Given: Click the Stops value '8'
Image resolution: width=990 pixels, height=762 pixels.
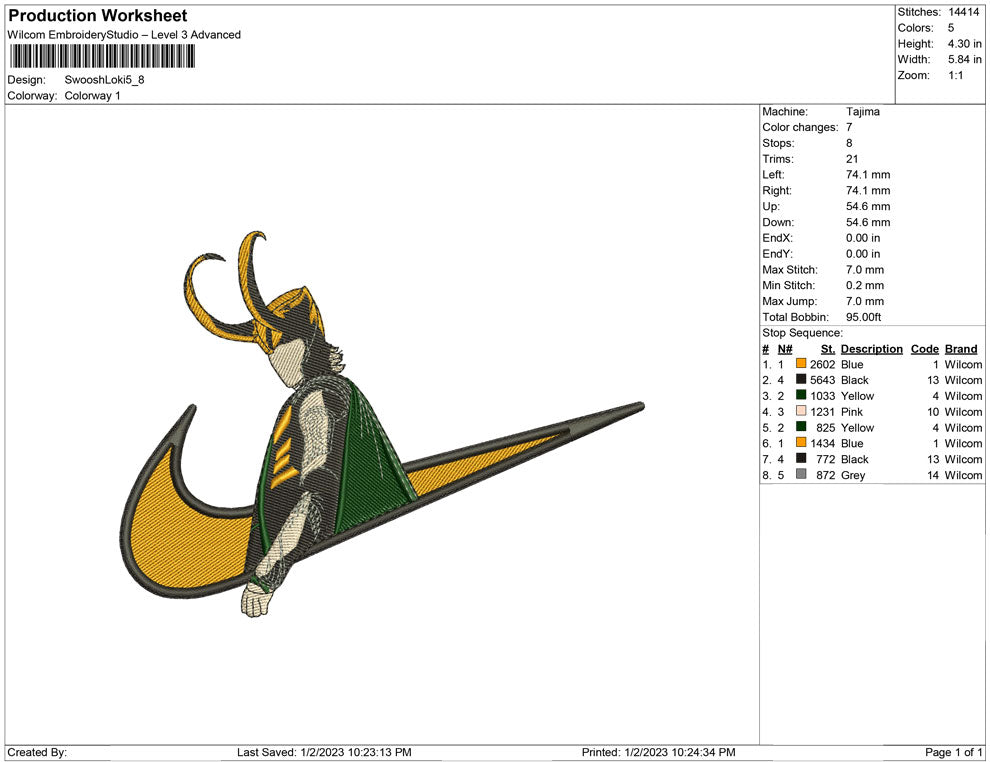Looking at the screenshot, I should [849, 143].
